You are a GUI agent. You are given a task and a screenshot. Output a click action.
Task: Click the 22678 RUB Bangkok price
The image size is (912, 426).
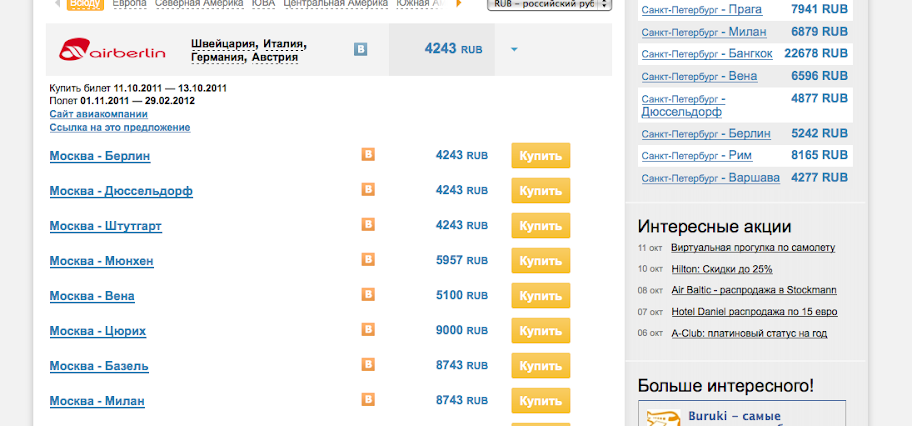tap(815, 54)
